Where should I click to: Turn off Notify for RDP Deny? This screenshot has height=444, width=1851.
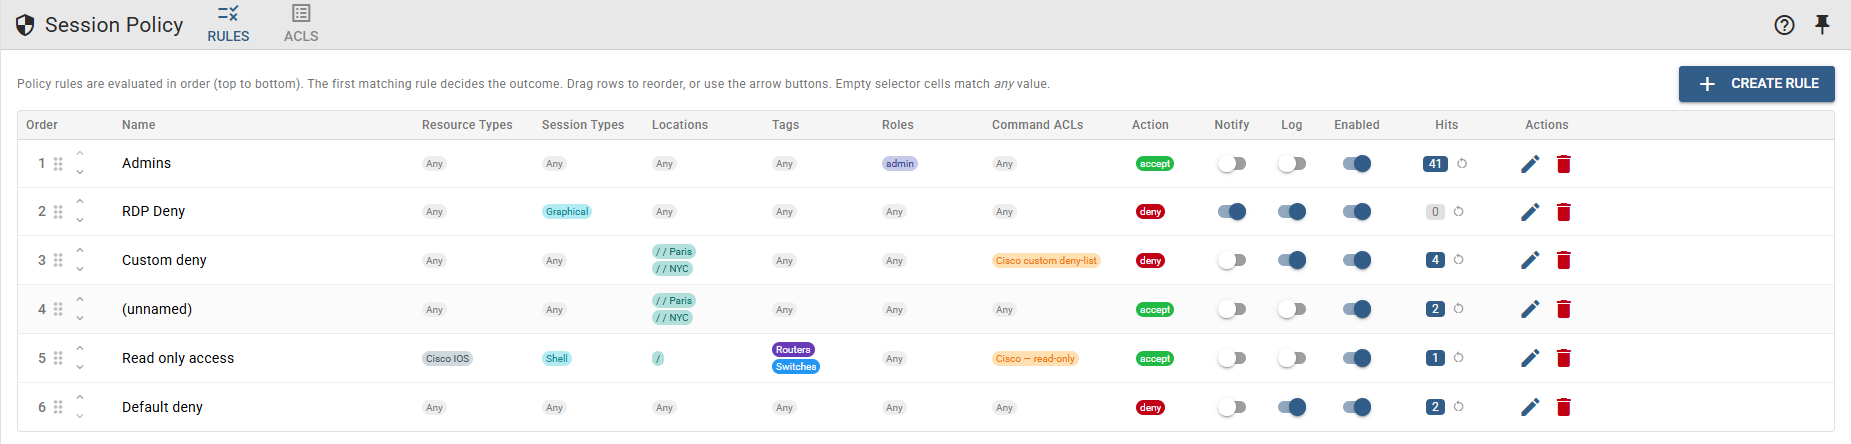click(1232, 212)
